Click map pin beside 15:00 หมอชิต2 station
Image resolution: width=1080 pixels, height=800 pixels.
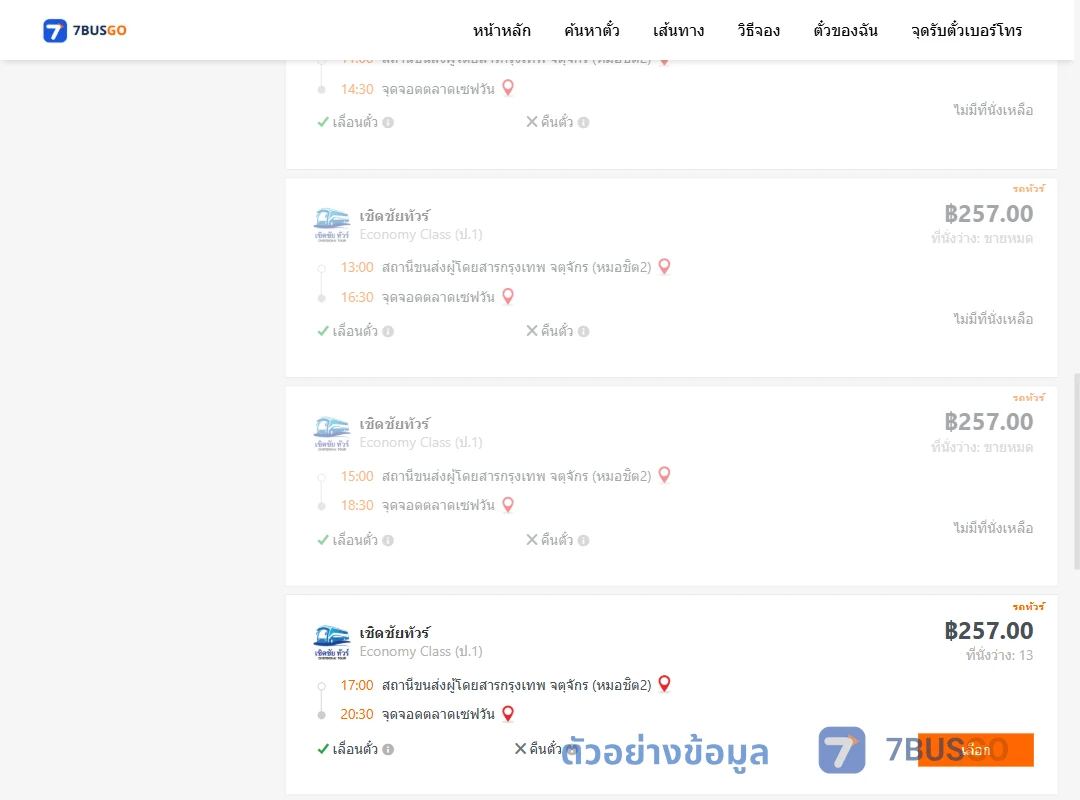pos(665,475)
